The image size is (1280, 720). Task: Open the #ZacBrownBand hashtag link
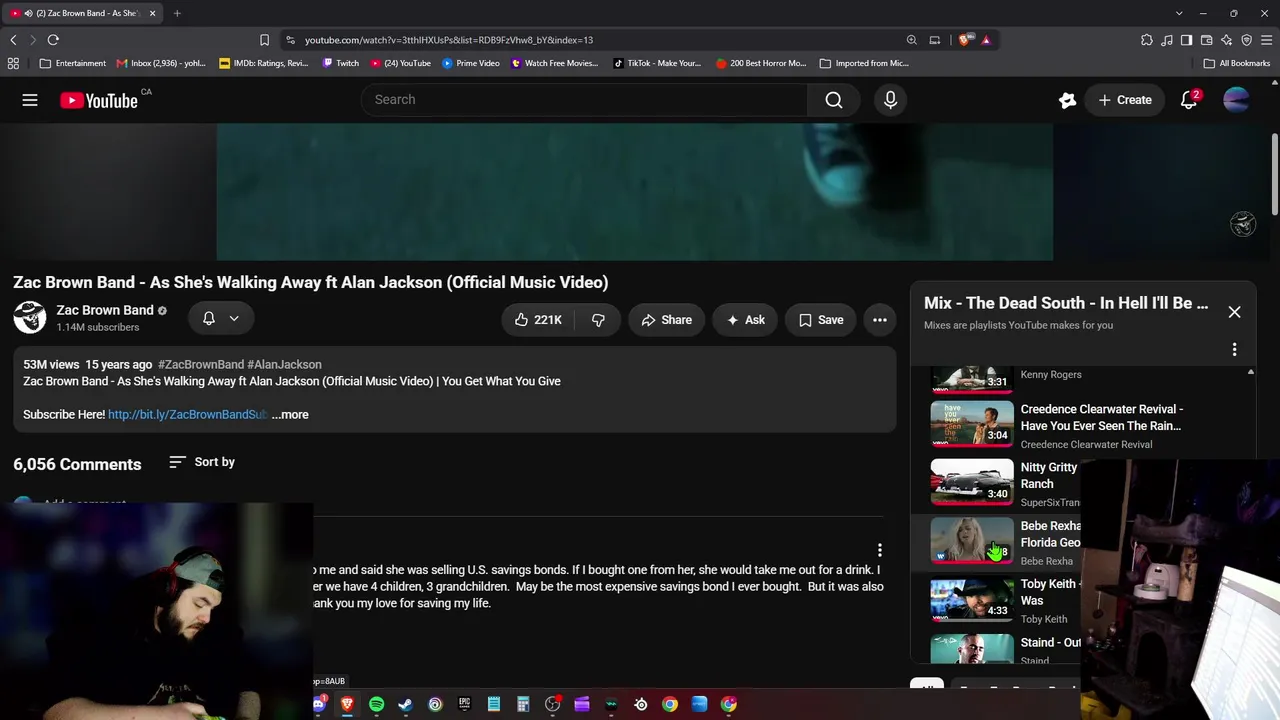(201, 364)
